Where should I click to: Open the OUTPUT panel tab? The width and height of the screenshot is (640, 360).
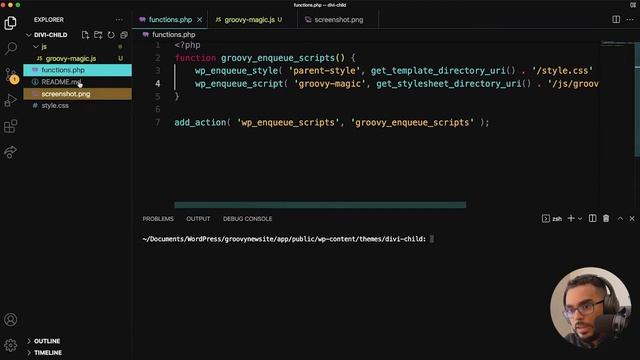tap(198, 219)
